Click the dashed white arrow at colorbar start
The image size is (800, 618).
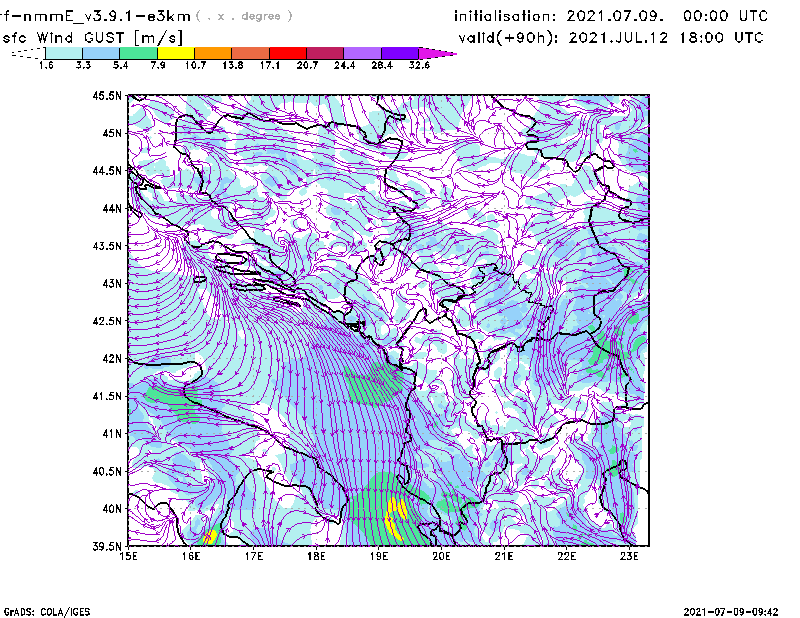pos(28,53)
